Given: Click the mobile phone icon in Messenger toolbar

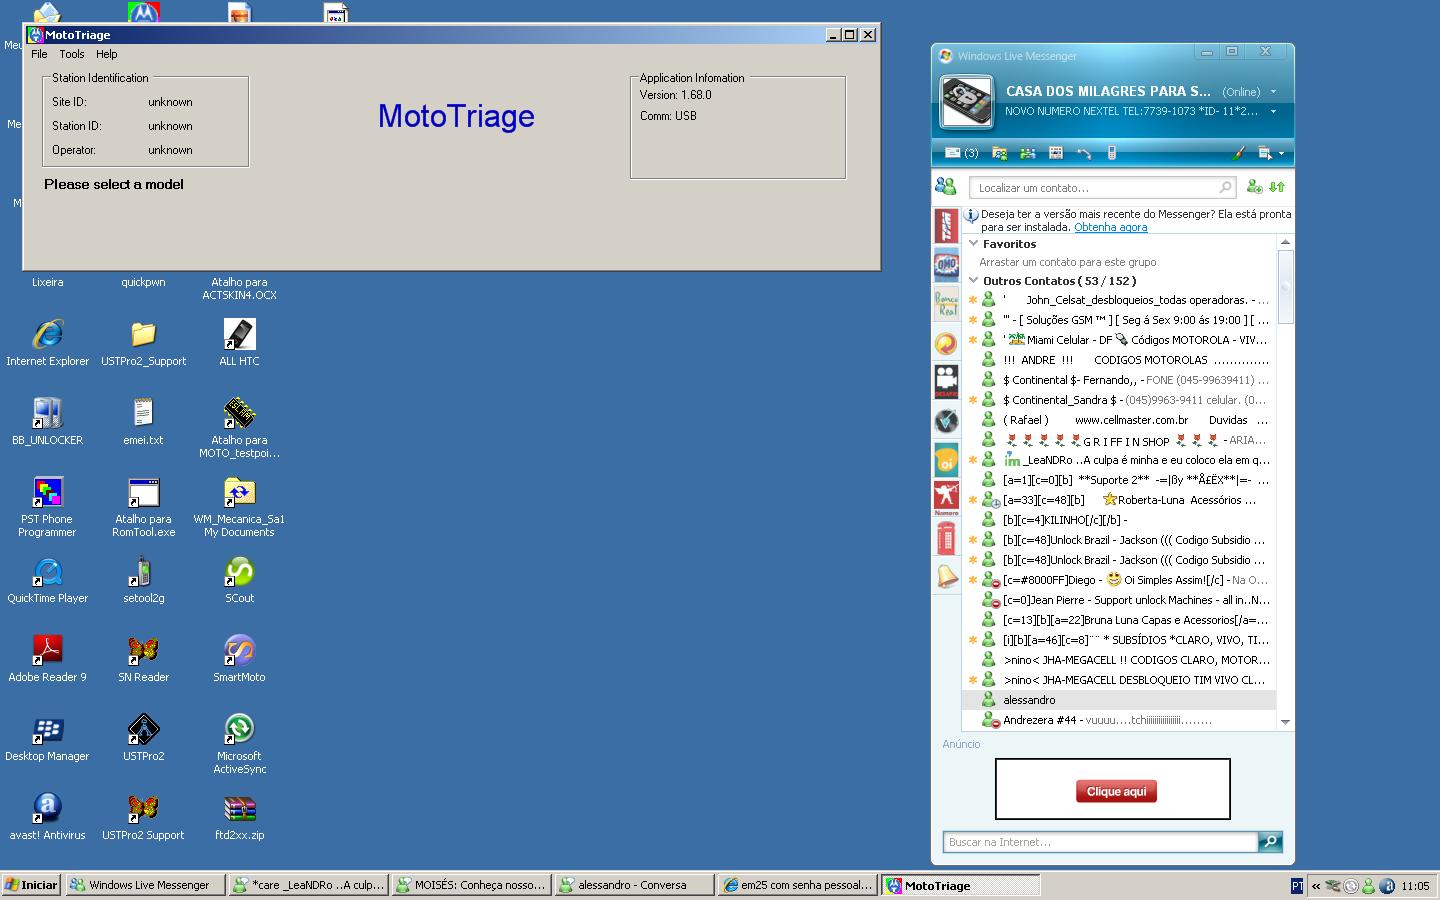Looking at the screenshot, I should click(x=1111, y=153).
